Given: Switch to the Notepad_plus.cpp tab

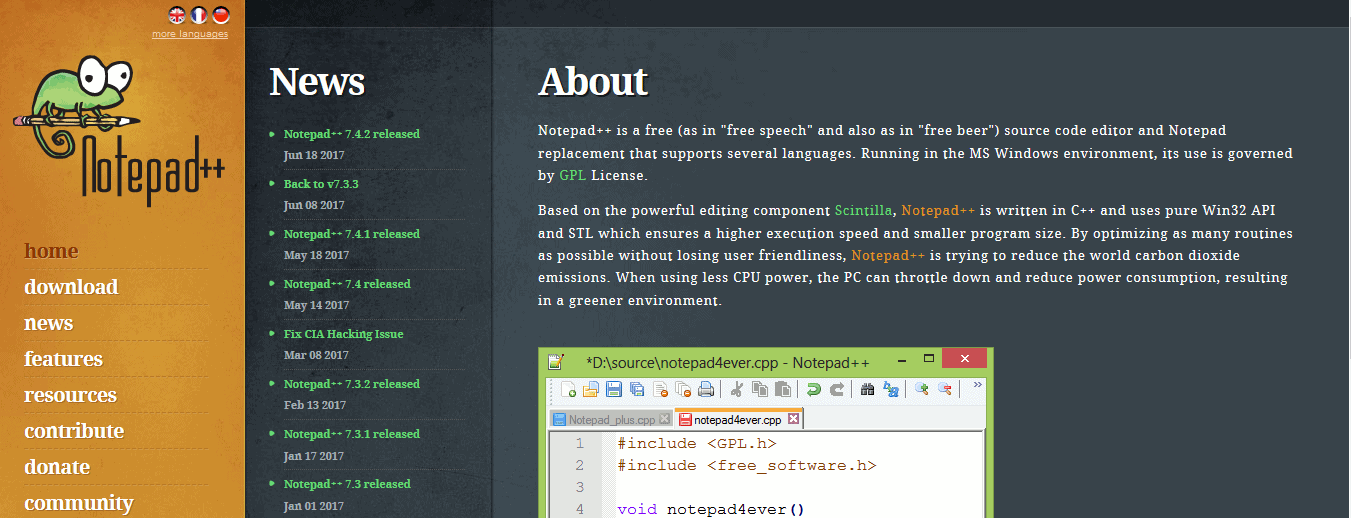Looking at the screenshot, I should click(611, 419).
